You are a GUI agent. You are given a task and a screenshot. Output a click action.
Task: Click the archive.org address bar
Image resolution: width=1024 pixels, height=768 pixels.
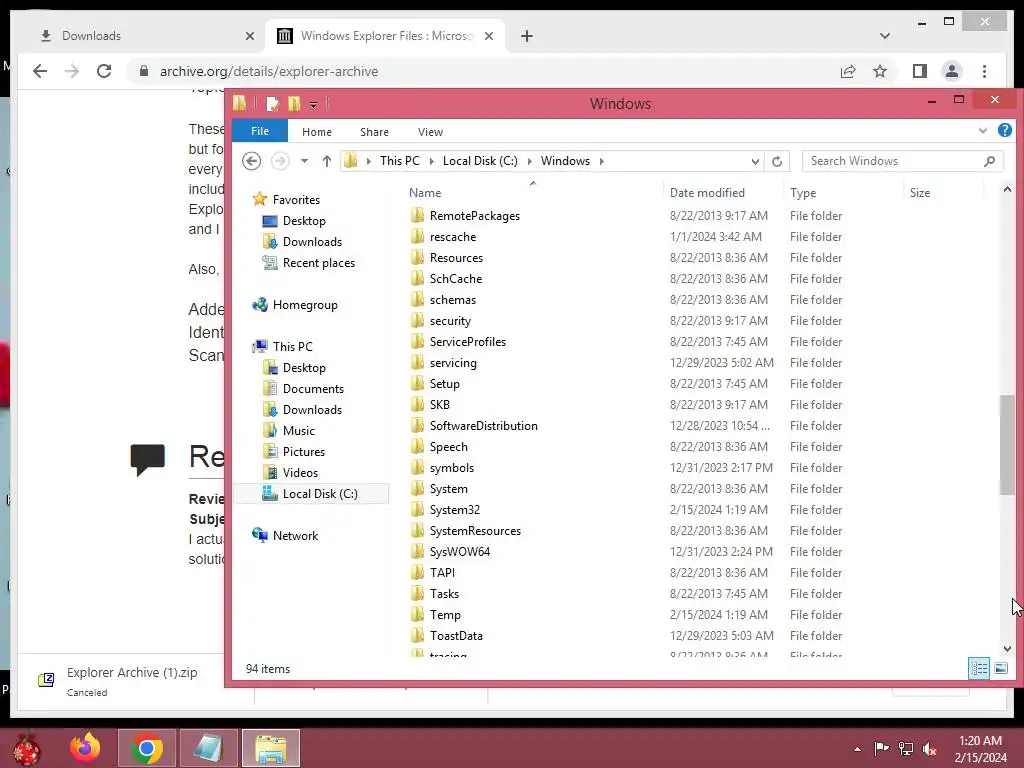(x=483, y=71)
